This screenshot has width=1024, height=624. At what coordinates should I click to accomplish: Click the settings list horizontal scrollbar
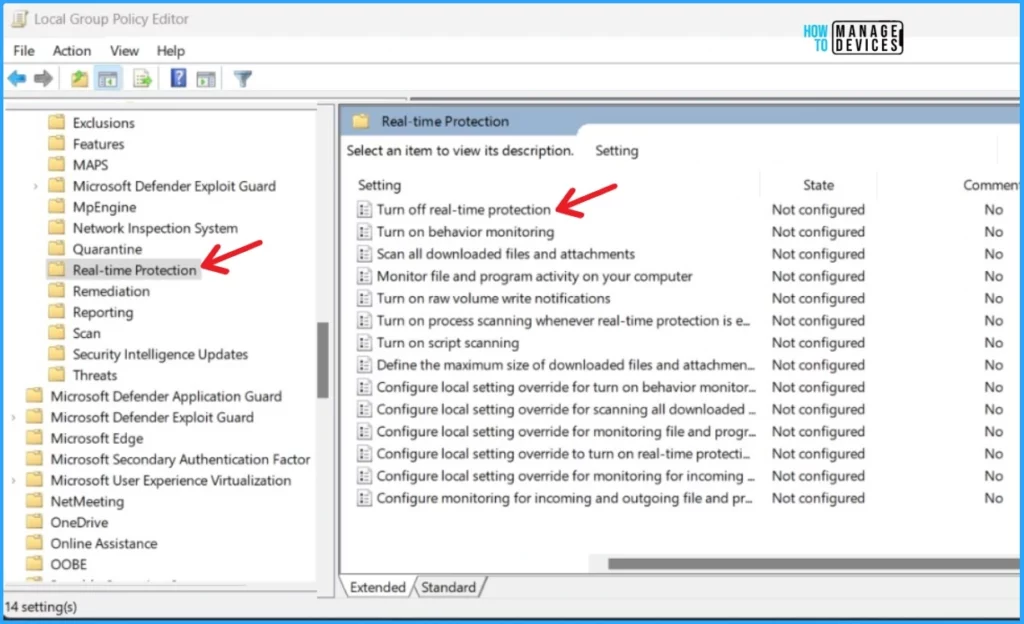[813, 563]
